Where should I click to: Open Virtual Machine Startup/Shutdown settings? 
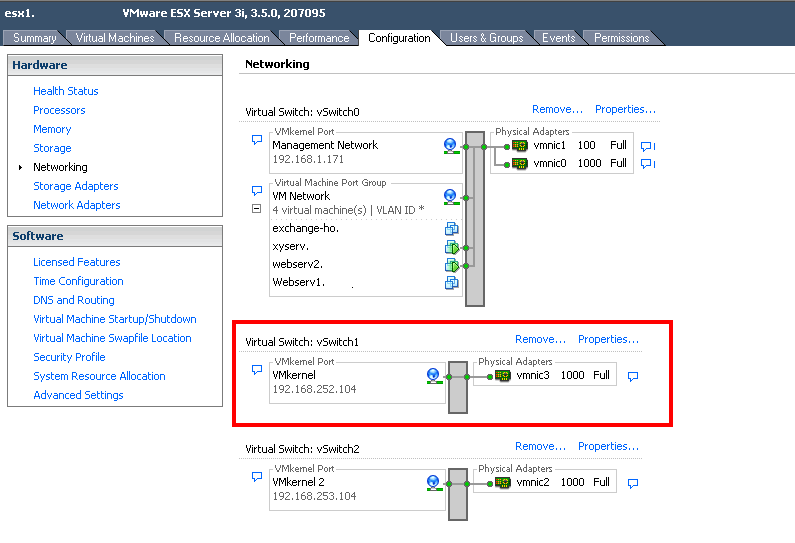[115, 319]
